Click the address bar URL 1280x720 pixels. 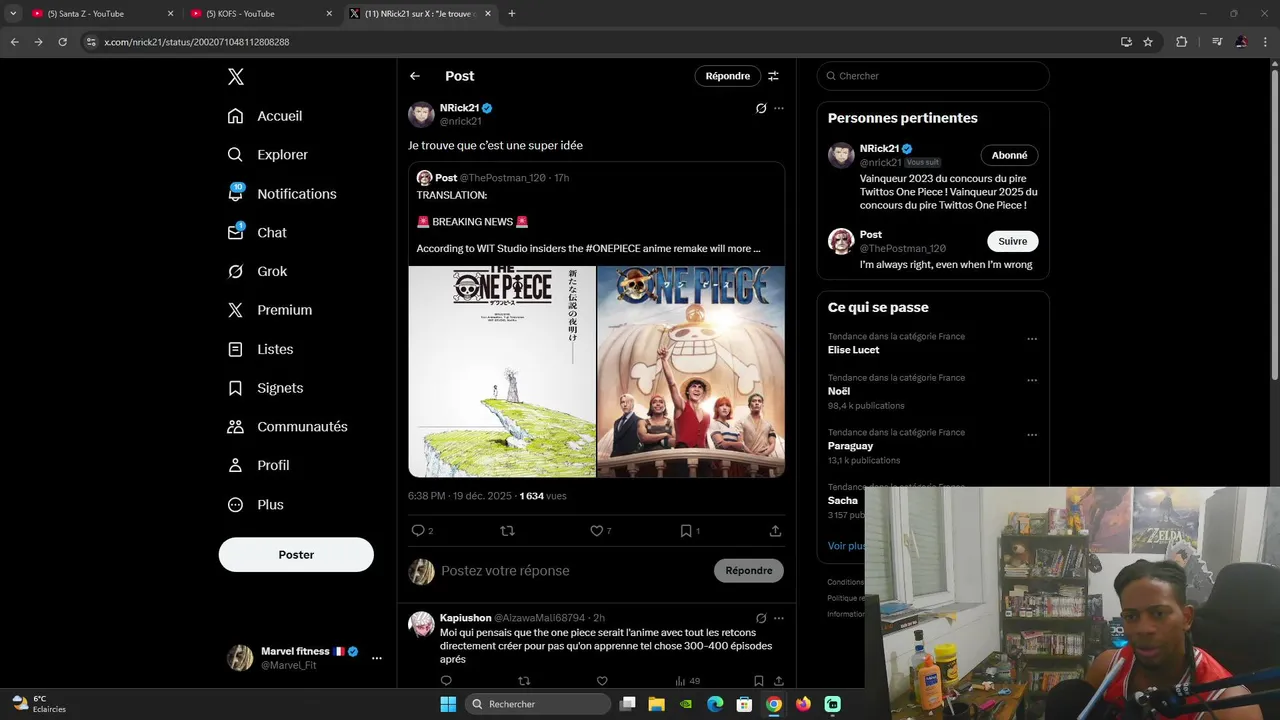pyautogui.click(x=197, y=42)
